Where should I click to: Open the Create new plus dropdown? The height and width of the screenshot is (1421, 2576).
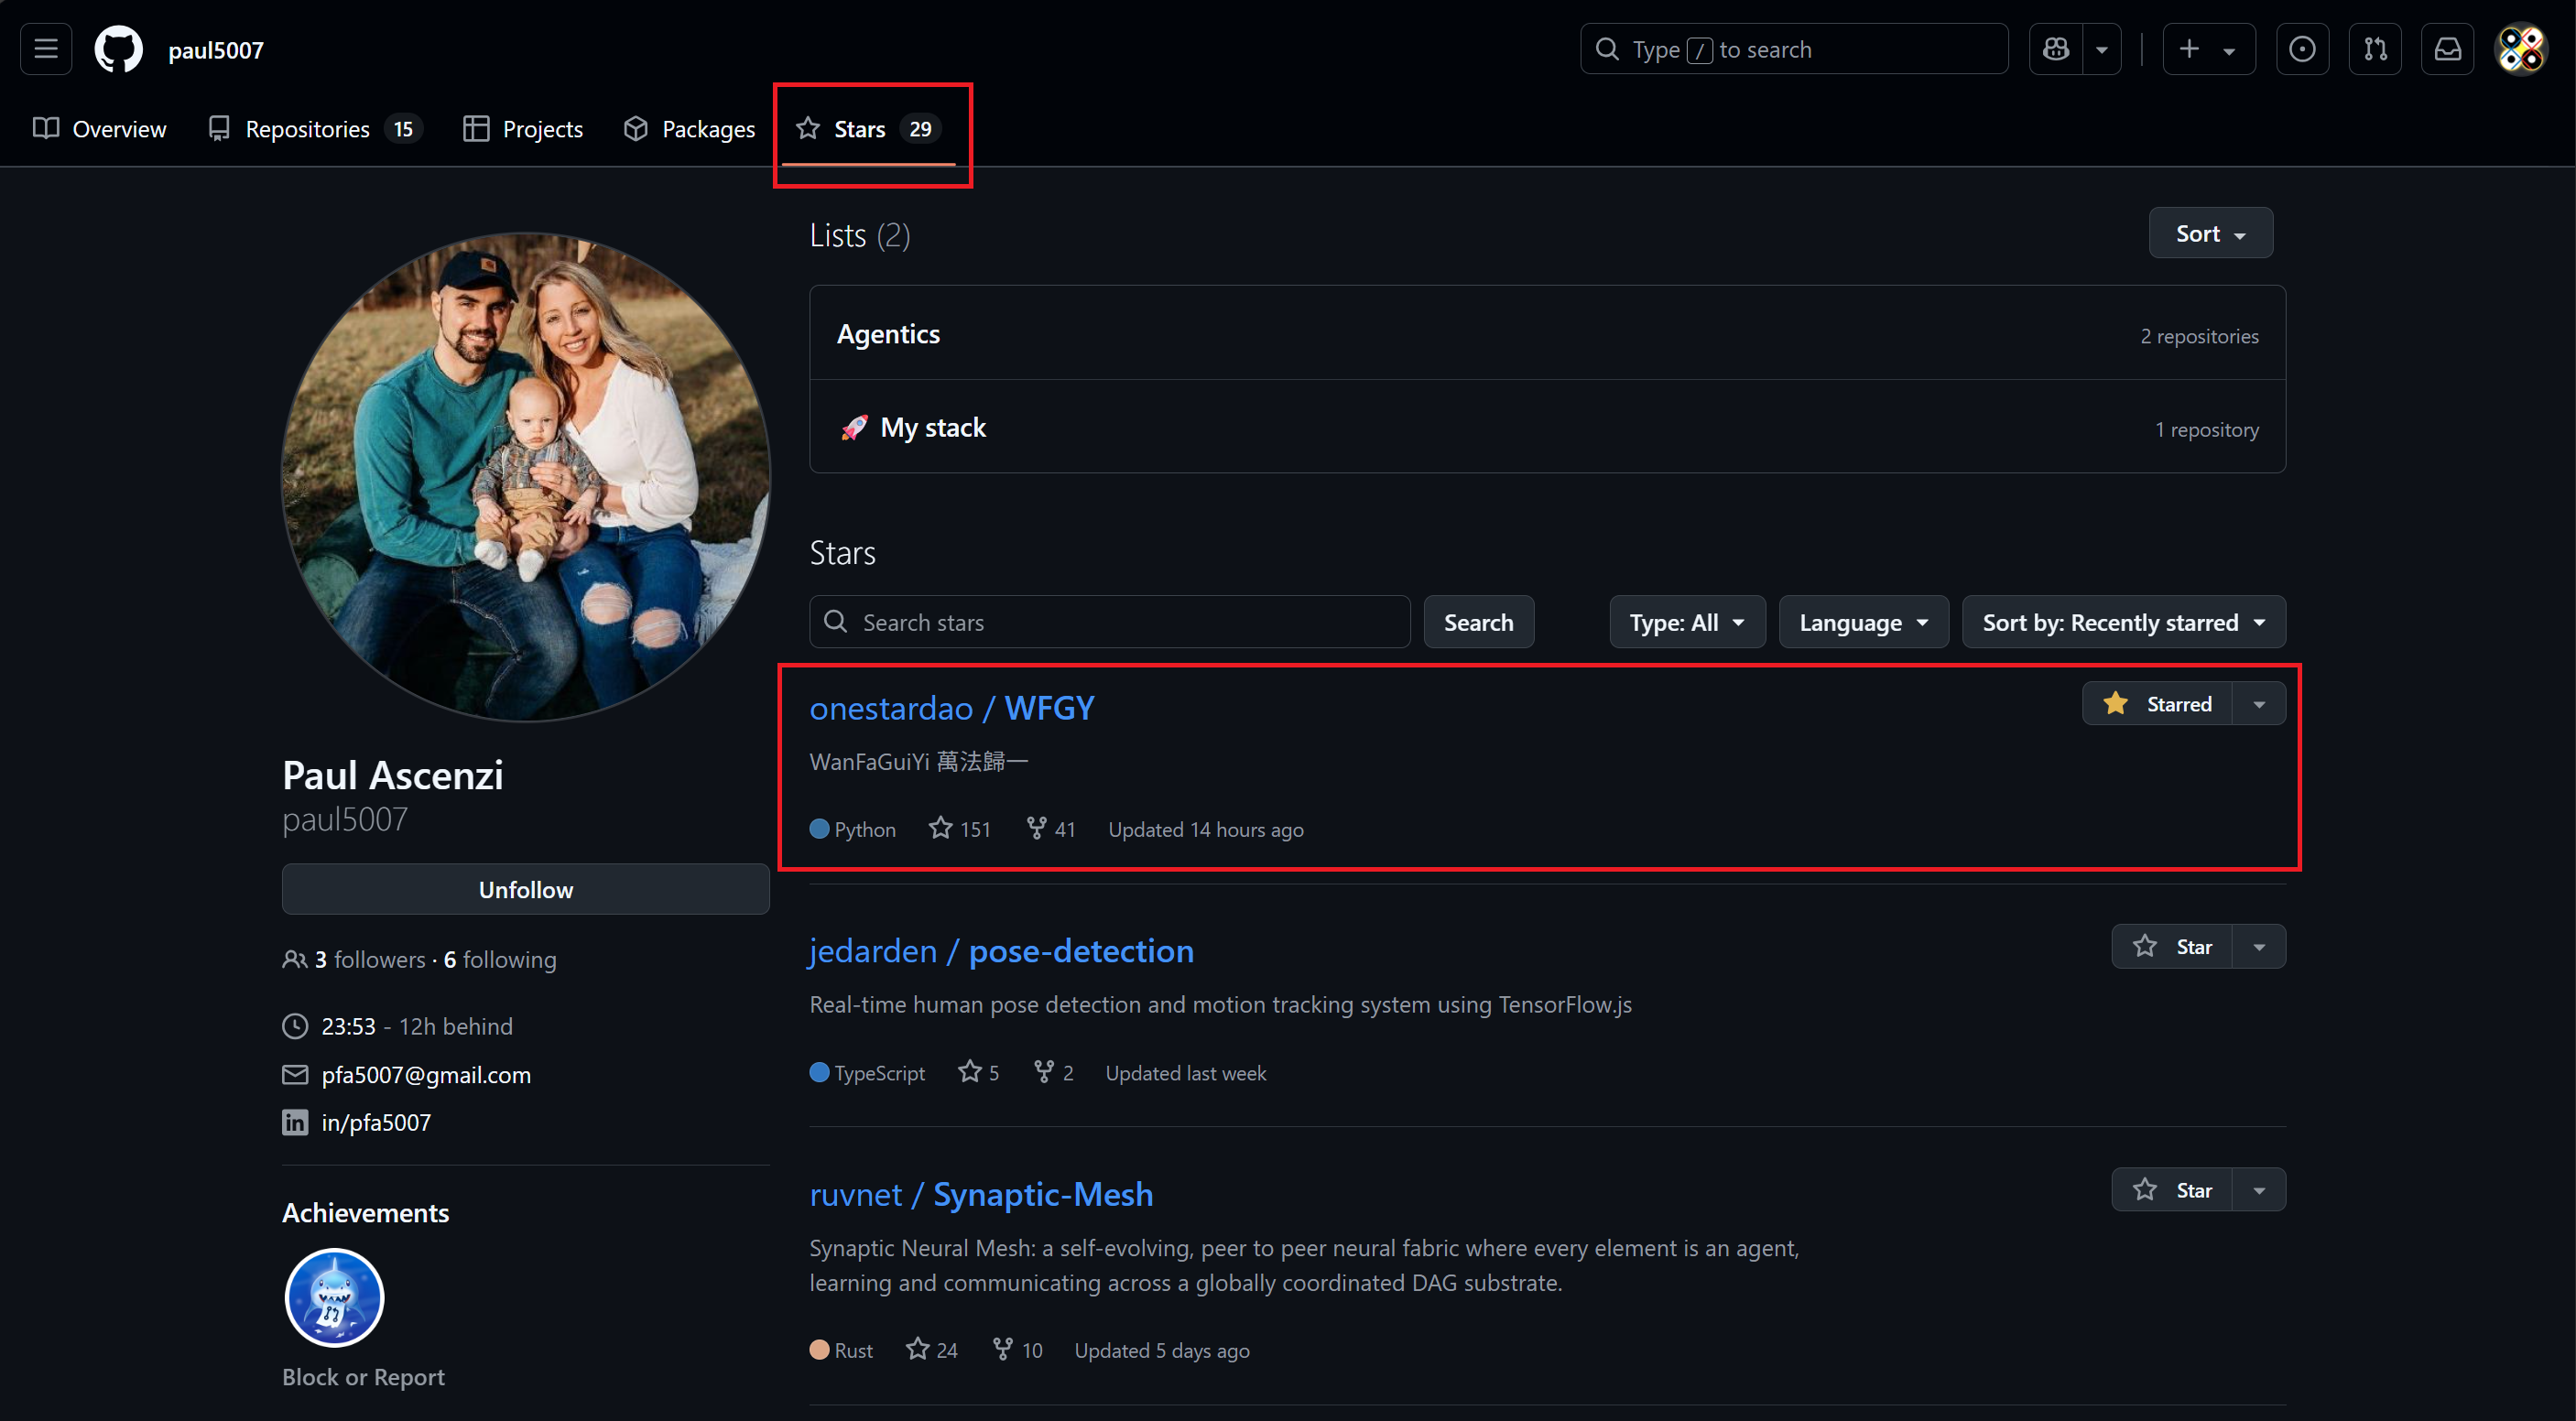pos(2208,49)
